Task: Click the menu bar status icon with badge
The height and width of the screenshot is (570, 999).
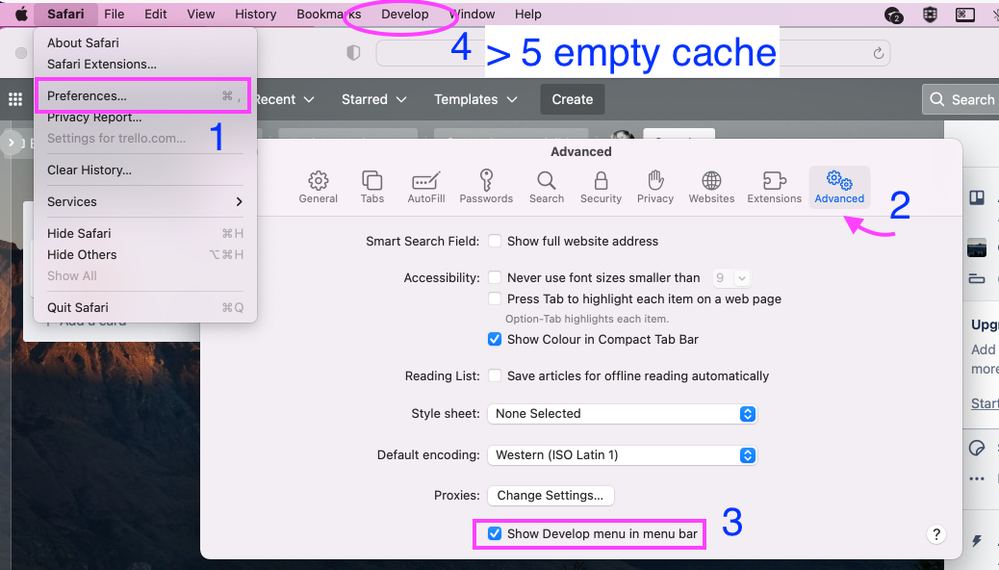Action: click(894, 15)
